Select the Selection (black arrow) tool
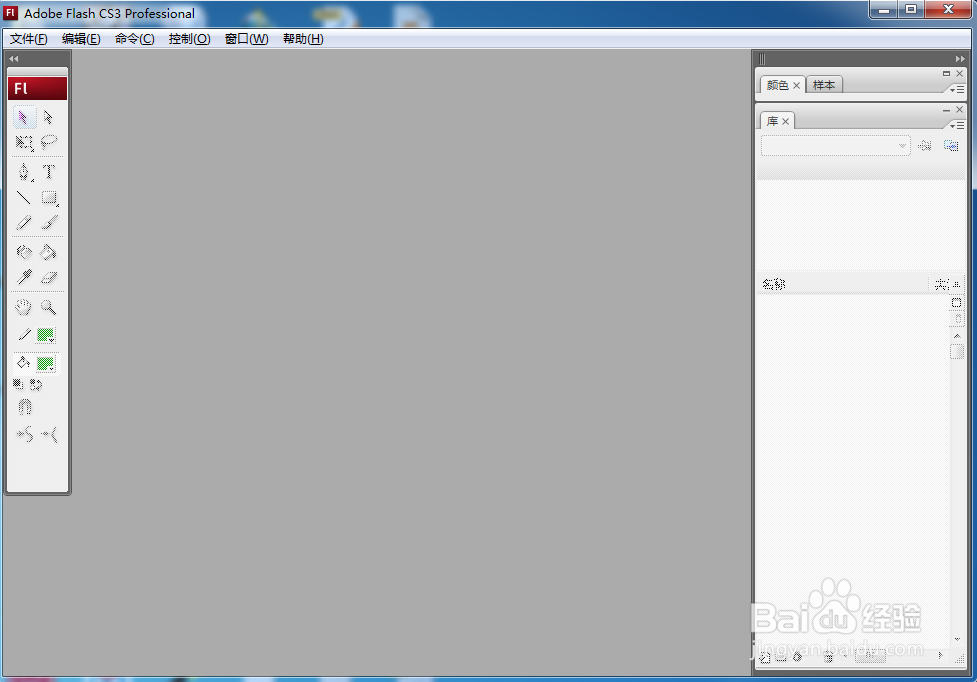Image resolution: width=977 pixels, height=682 pixels. [x=24, y=117]
